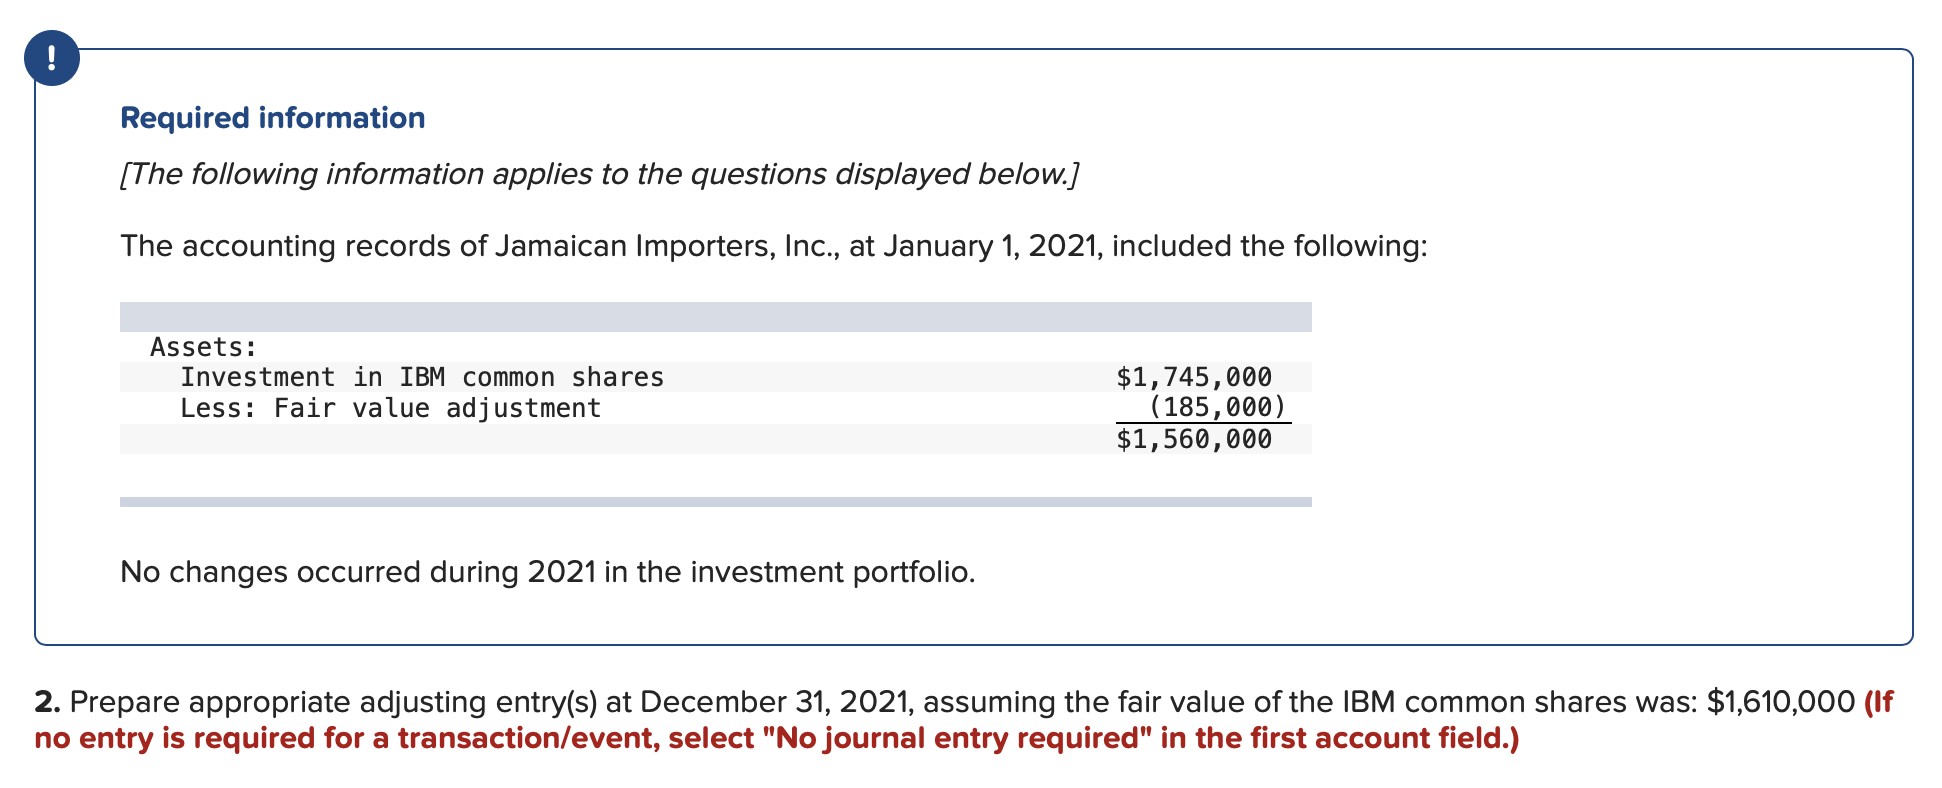Viewport: 1942px width, 788px height.
Task: Click the "Prepare appropriate adjusting entry(s)" text
Action: point(333,702)
